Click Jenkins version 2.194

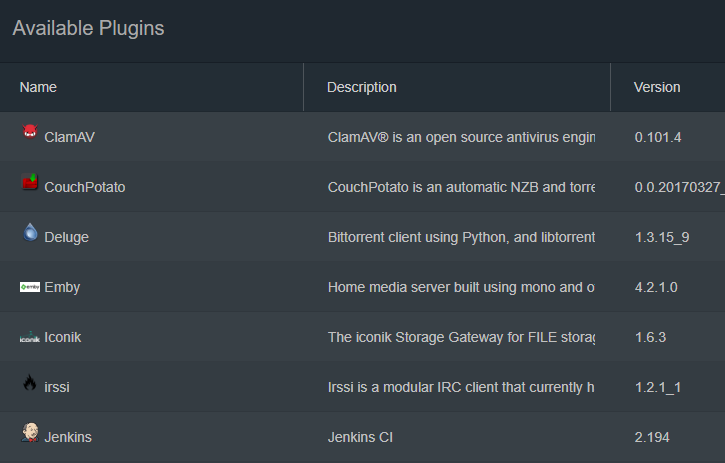coord(652,437)
